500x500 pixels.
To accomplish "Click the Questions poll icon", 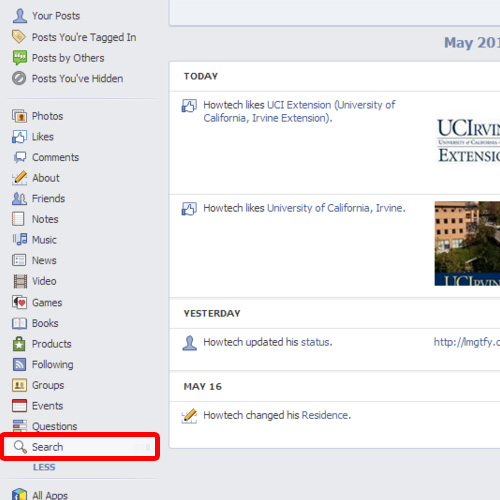I will click(20, 426).
